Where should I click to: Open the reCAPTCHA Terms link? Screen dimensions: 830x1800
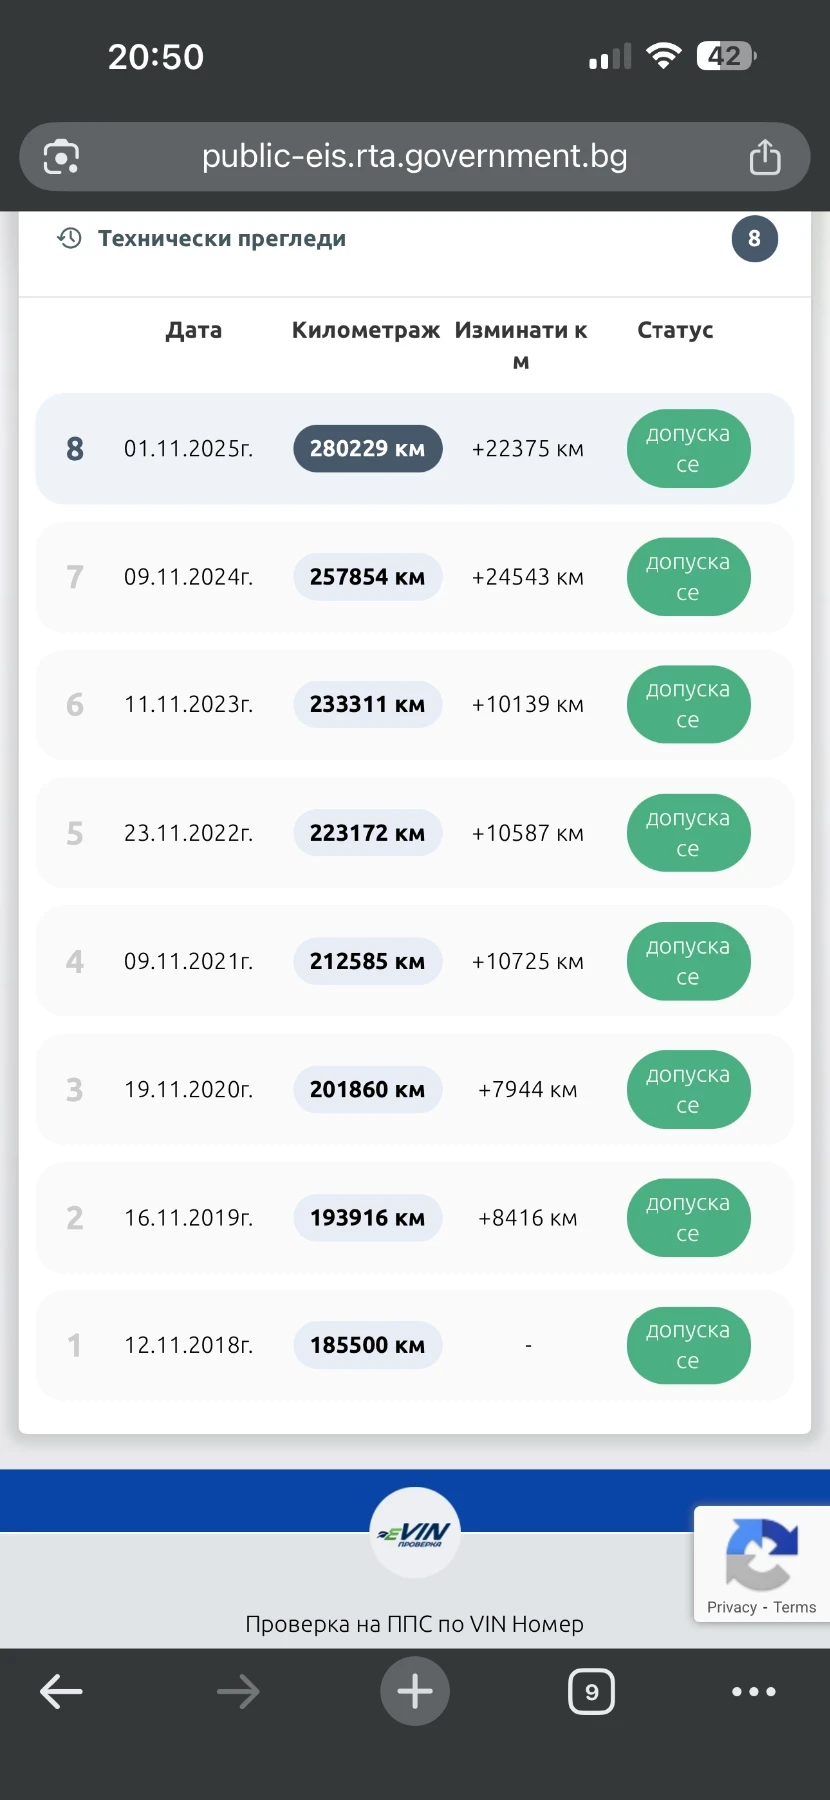pyautogui.click(x=794, y=1607)
